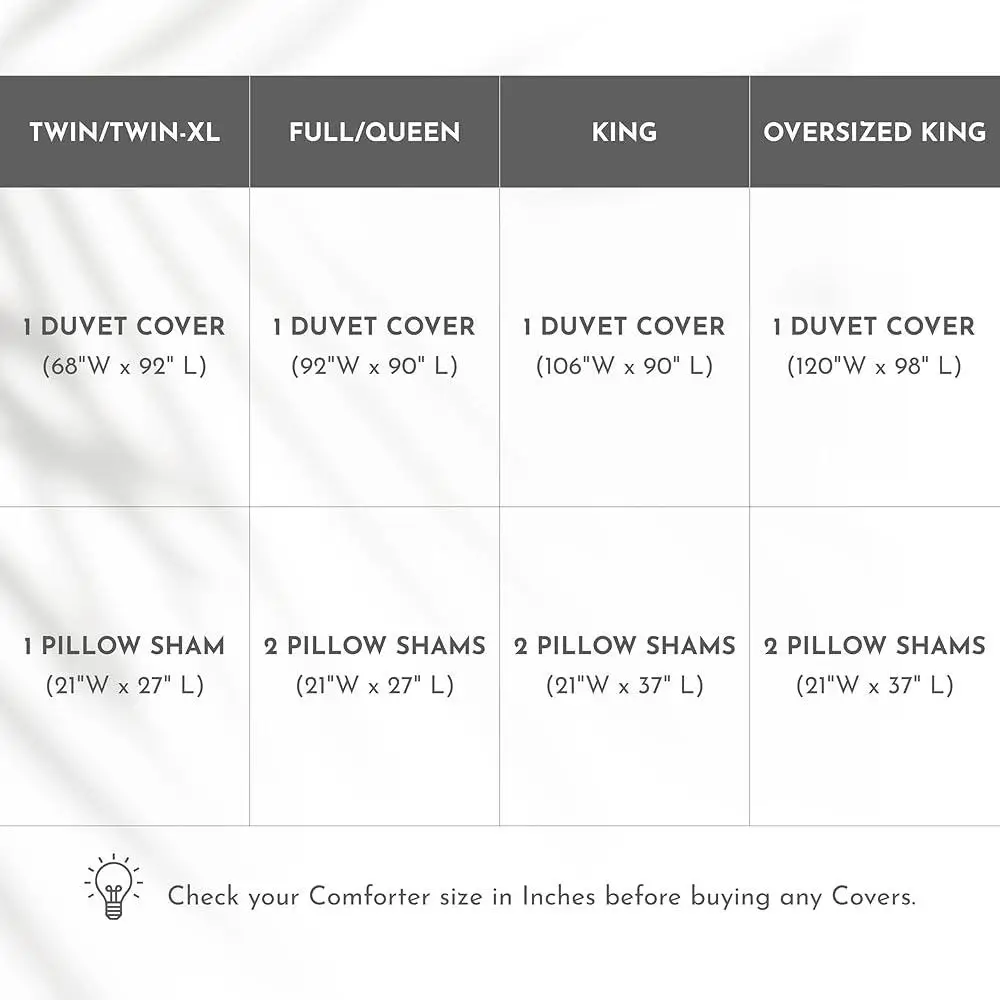
Task: Click the 1 Pillow Sham label
Action: [125, 646]
